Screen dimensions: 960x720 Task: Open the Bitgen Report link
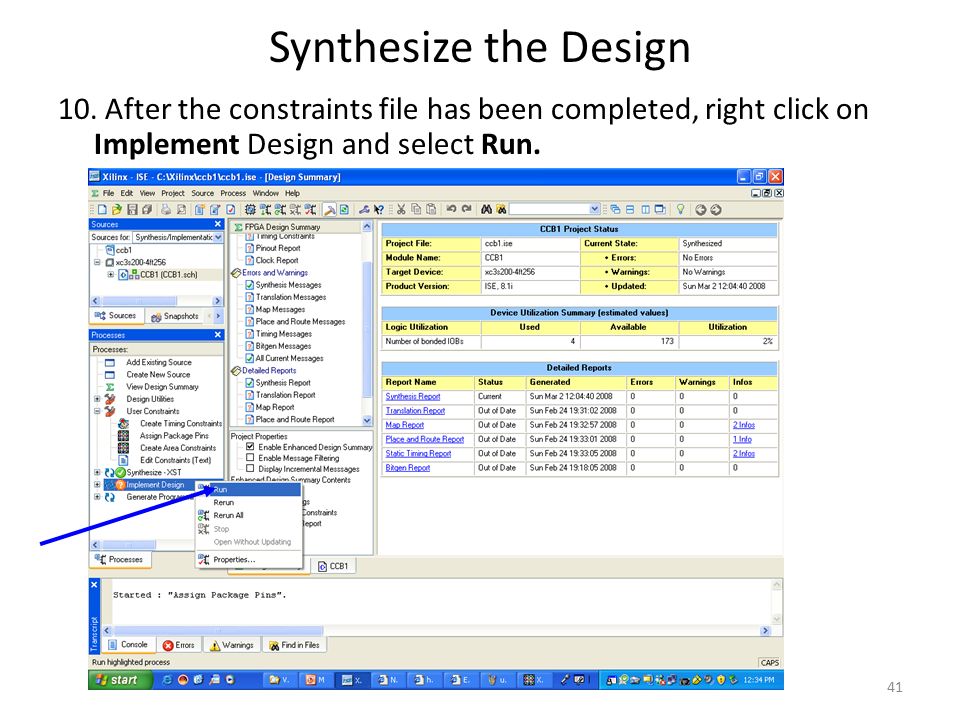pos(408,468)
